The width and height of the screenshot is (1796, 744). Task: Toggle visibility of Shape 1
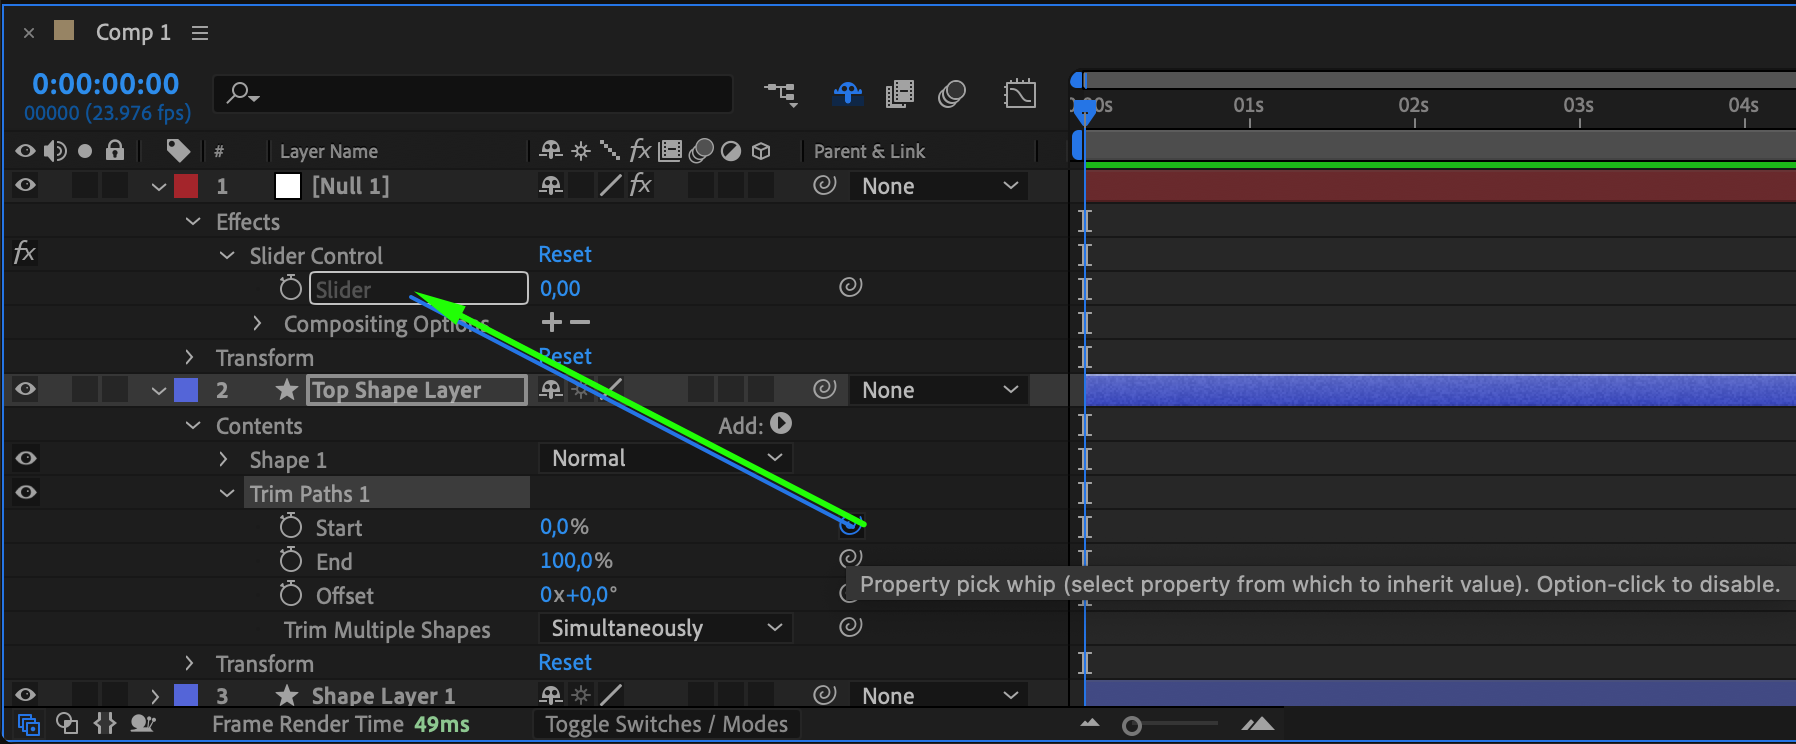coord(25,458)
